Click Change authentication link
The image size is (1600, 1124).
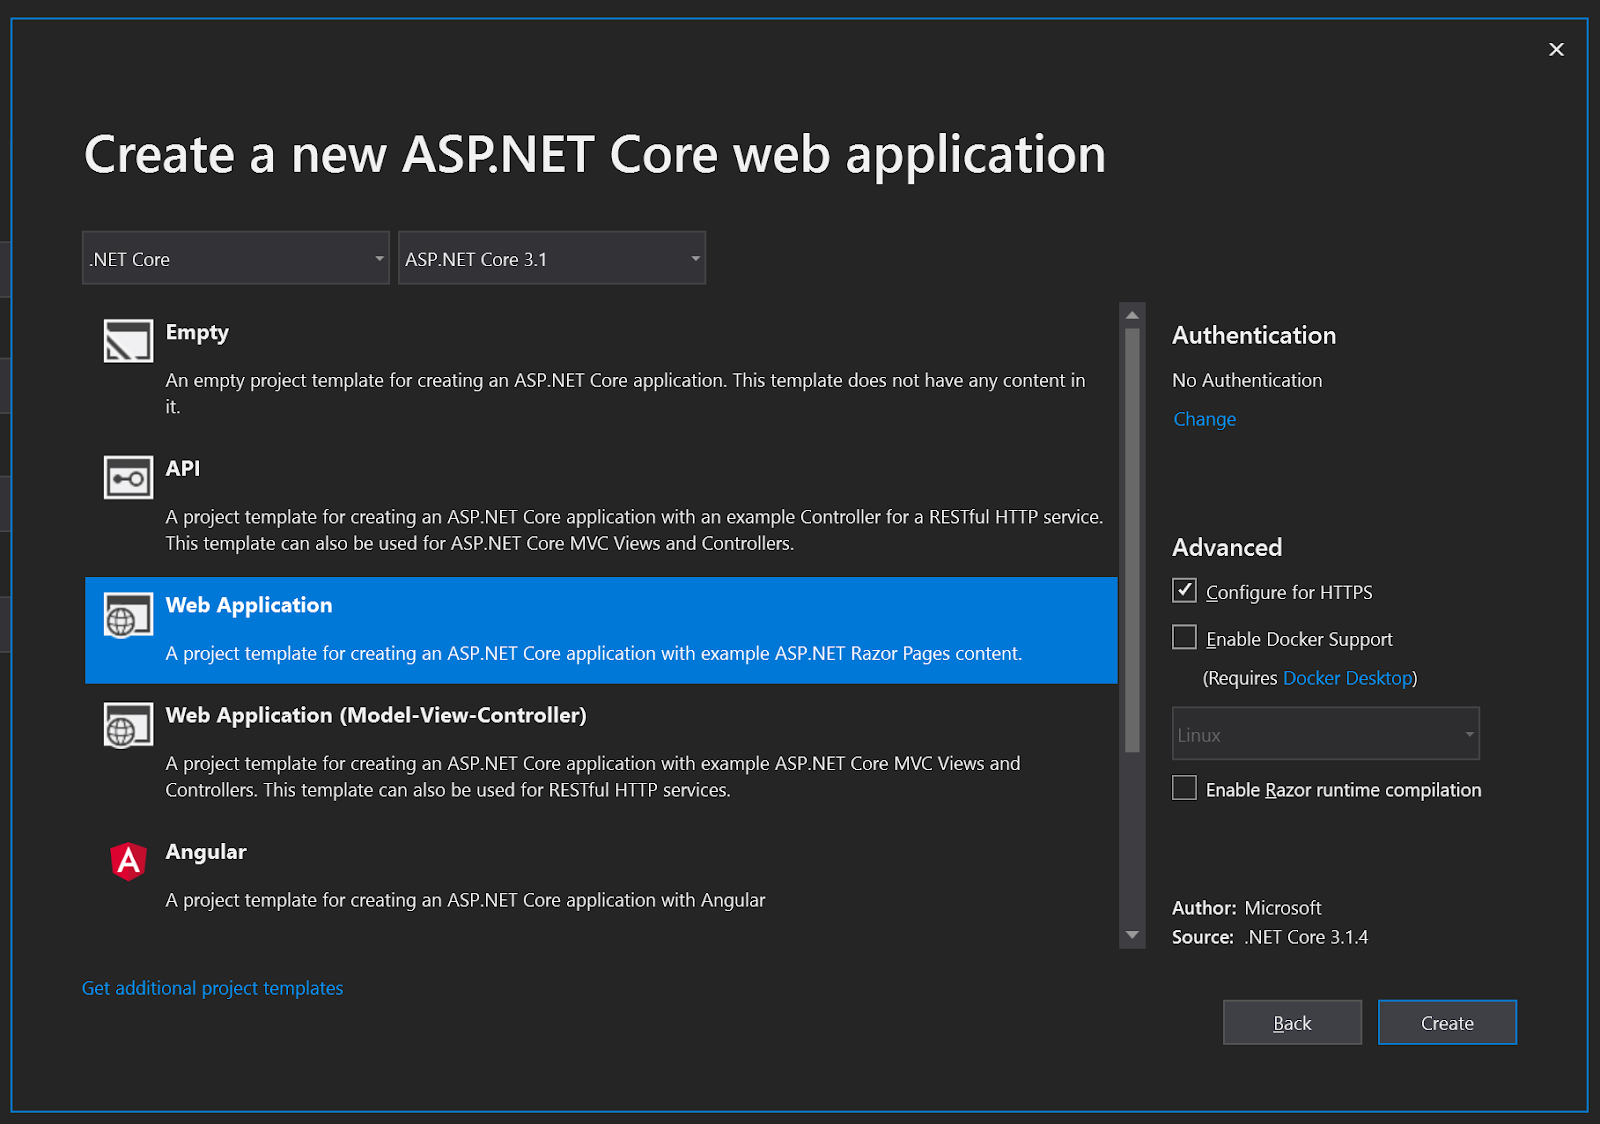[x=1204, y=419]
